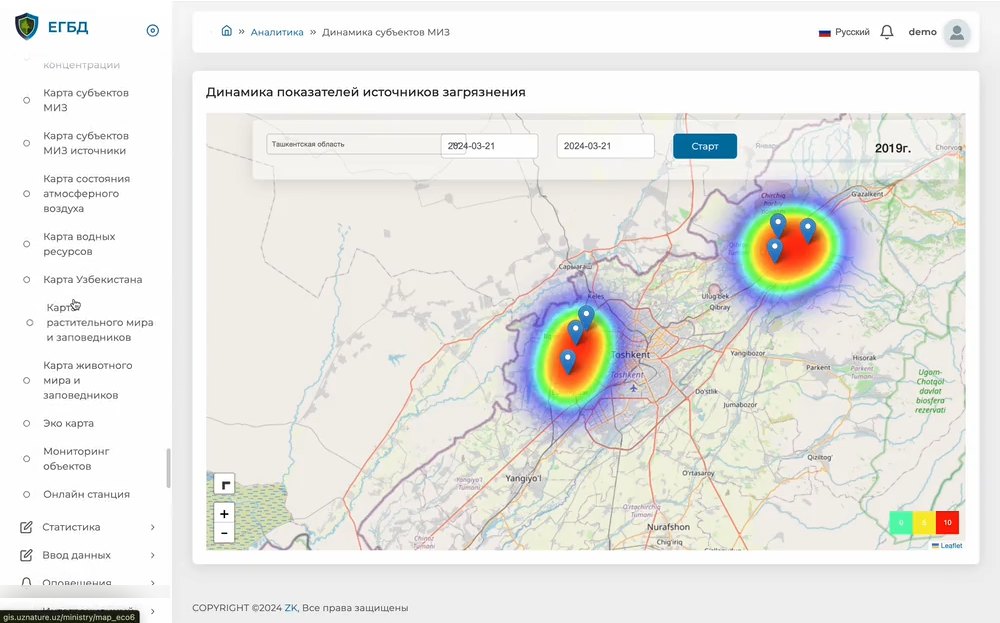Open the Leaflet attribution link

point(951,545)
